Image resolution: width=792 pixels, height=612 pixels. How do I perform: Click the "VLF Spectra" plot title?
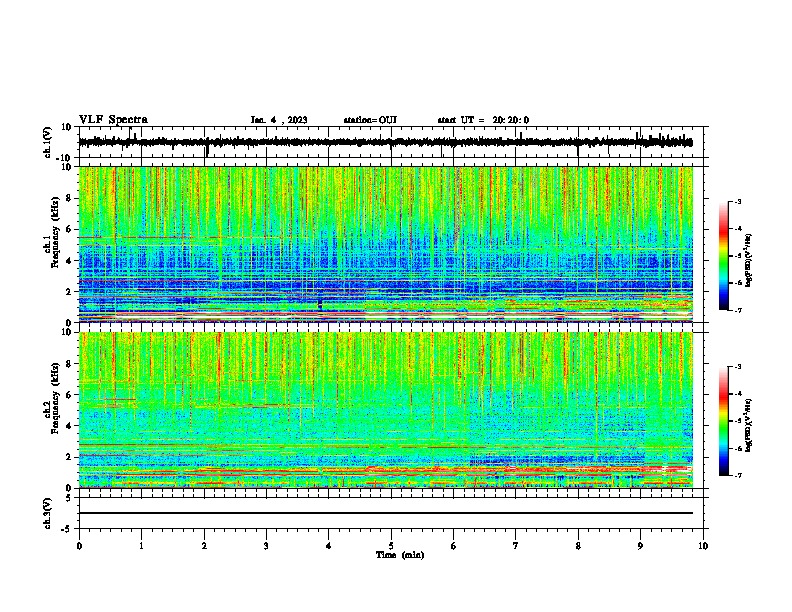click(113, 120)
